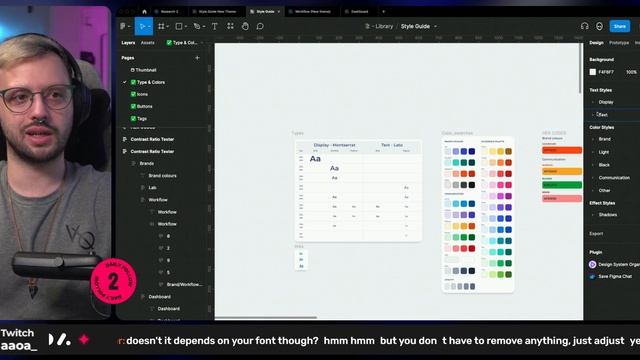Click the Library breadcrumb link
Viewport: 640px width, 360px height.
click(384, 26)
